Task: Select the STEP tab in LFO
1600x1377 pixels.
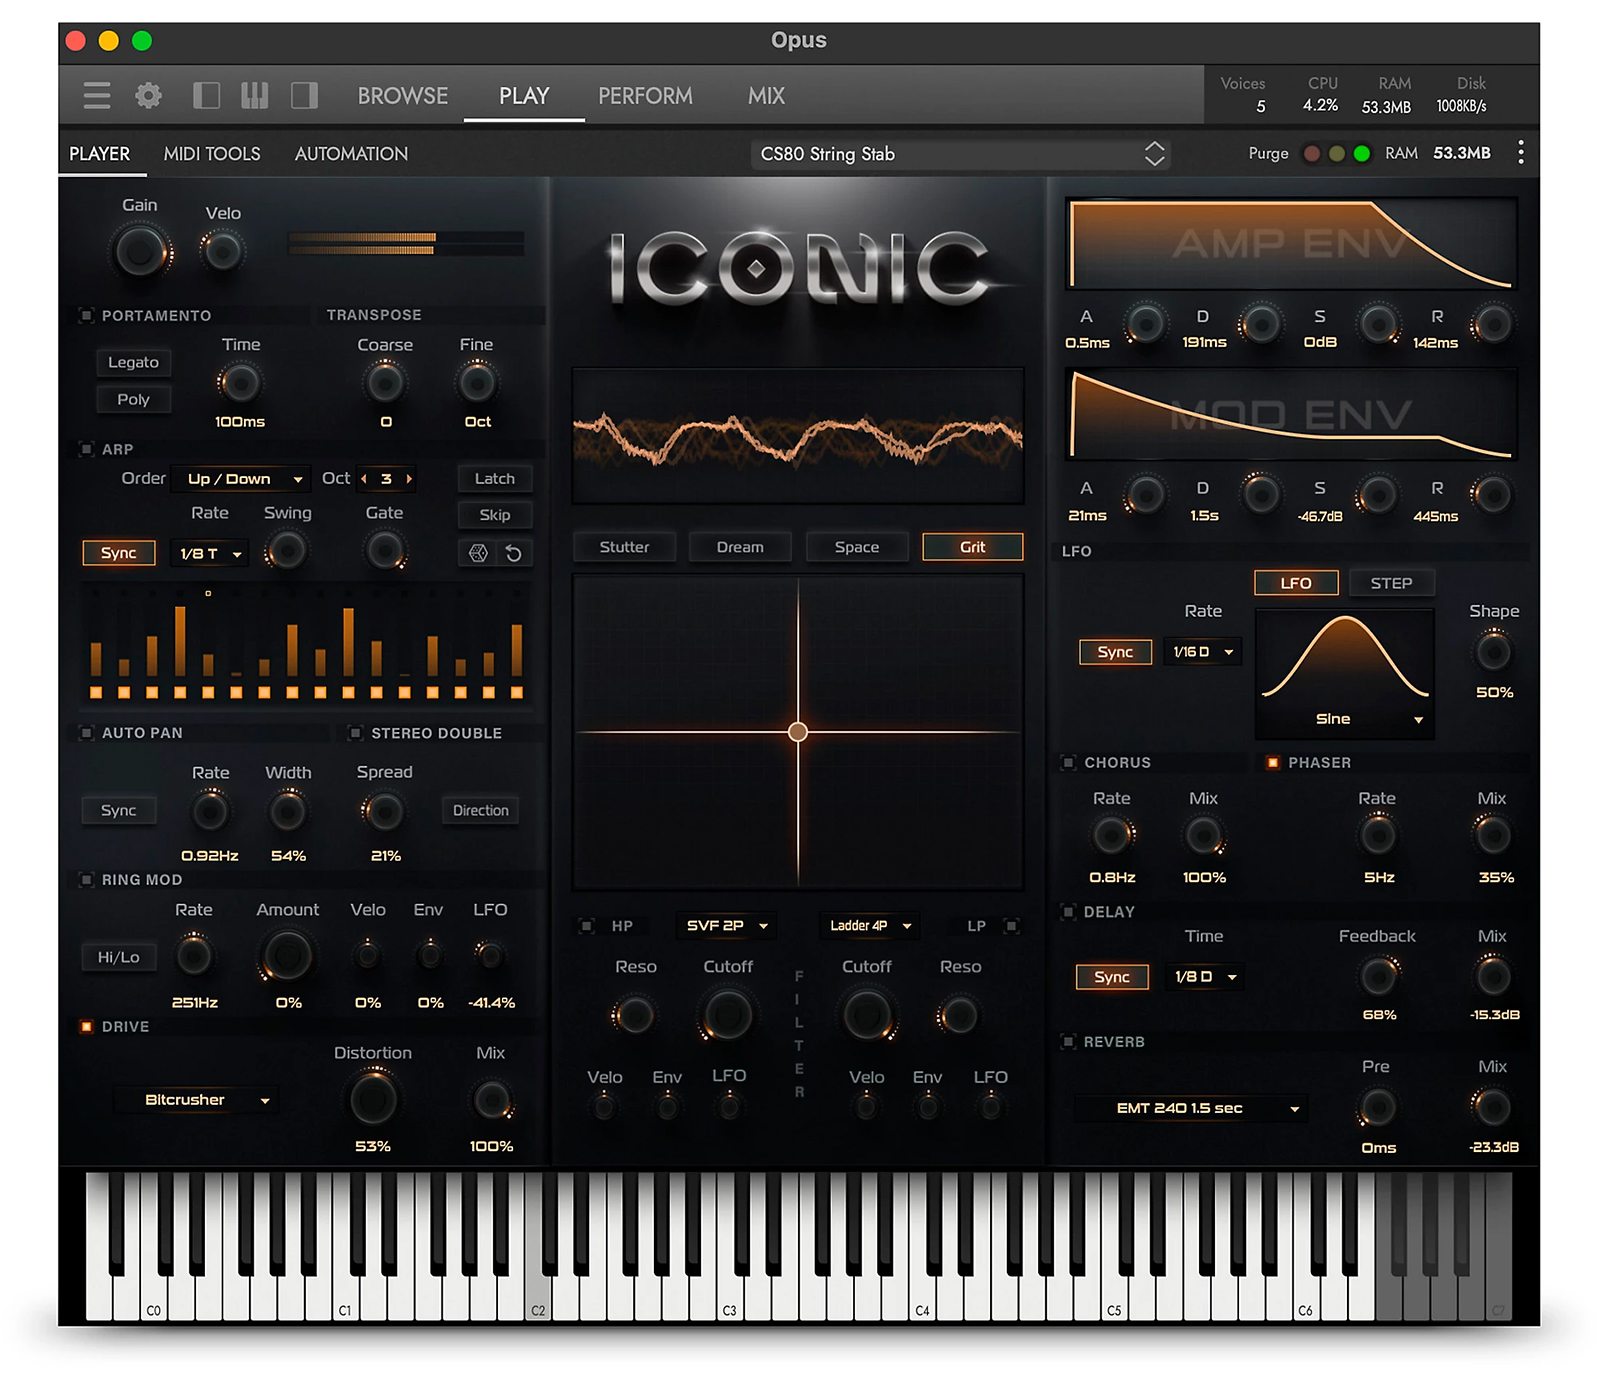Action: tap(1391, 583)
